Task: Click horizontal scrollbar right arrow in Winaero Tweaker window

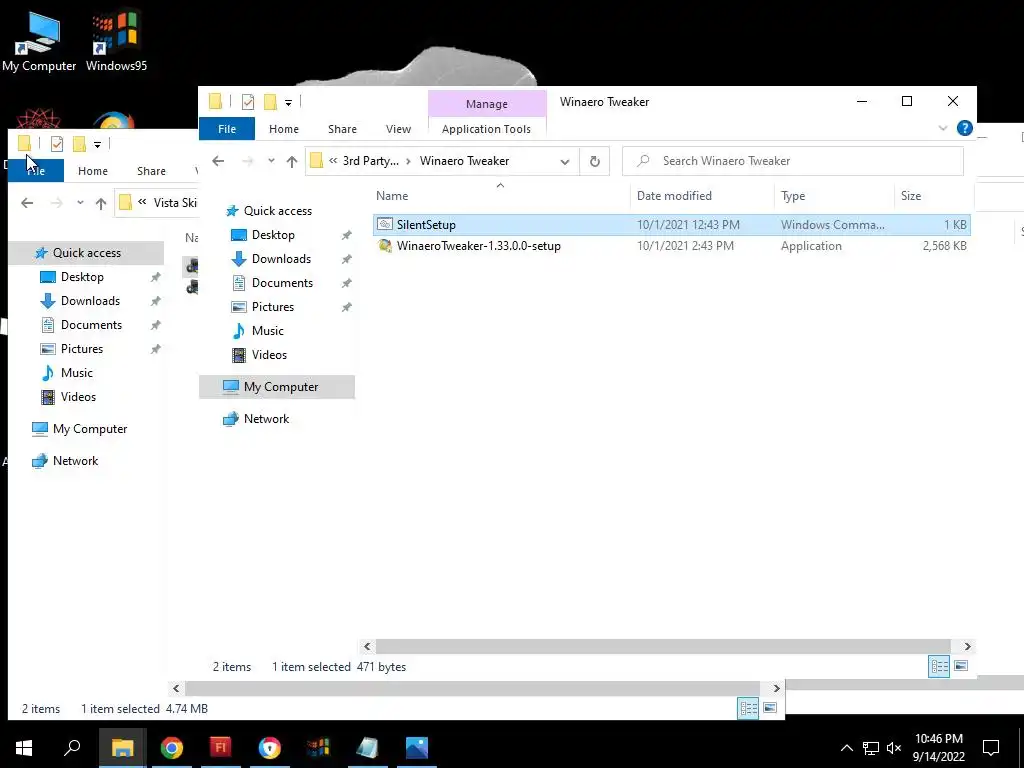Action: [967, 647]
